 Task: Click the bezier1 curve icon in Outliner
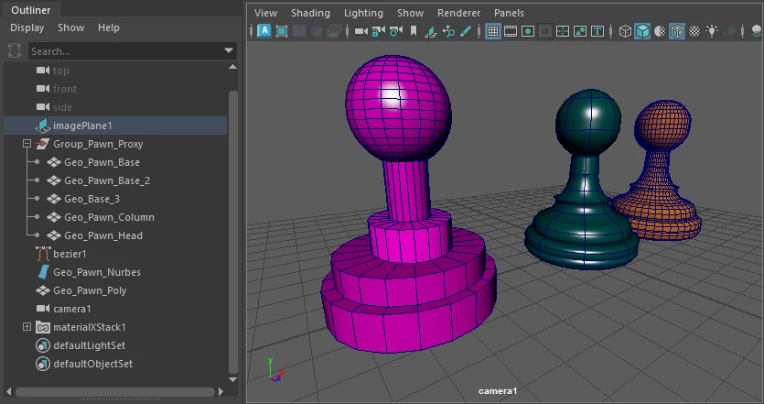pos(43,254)
